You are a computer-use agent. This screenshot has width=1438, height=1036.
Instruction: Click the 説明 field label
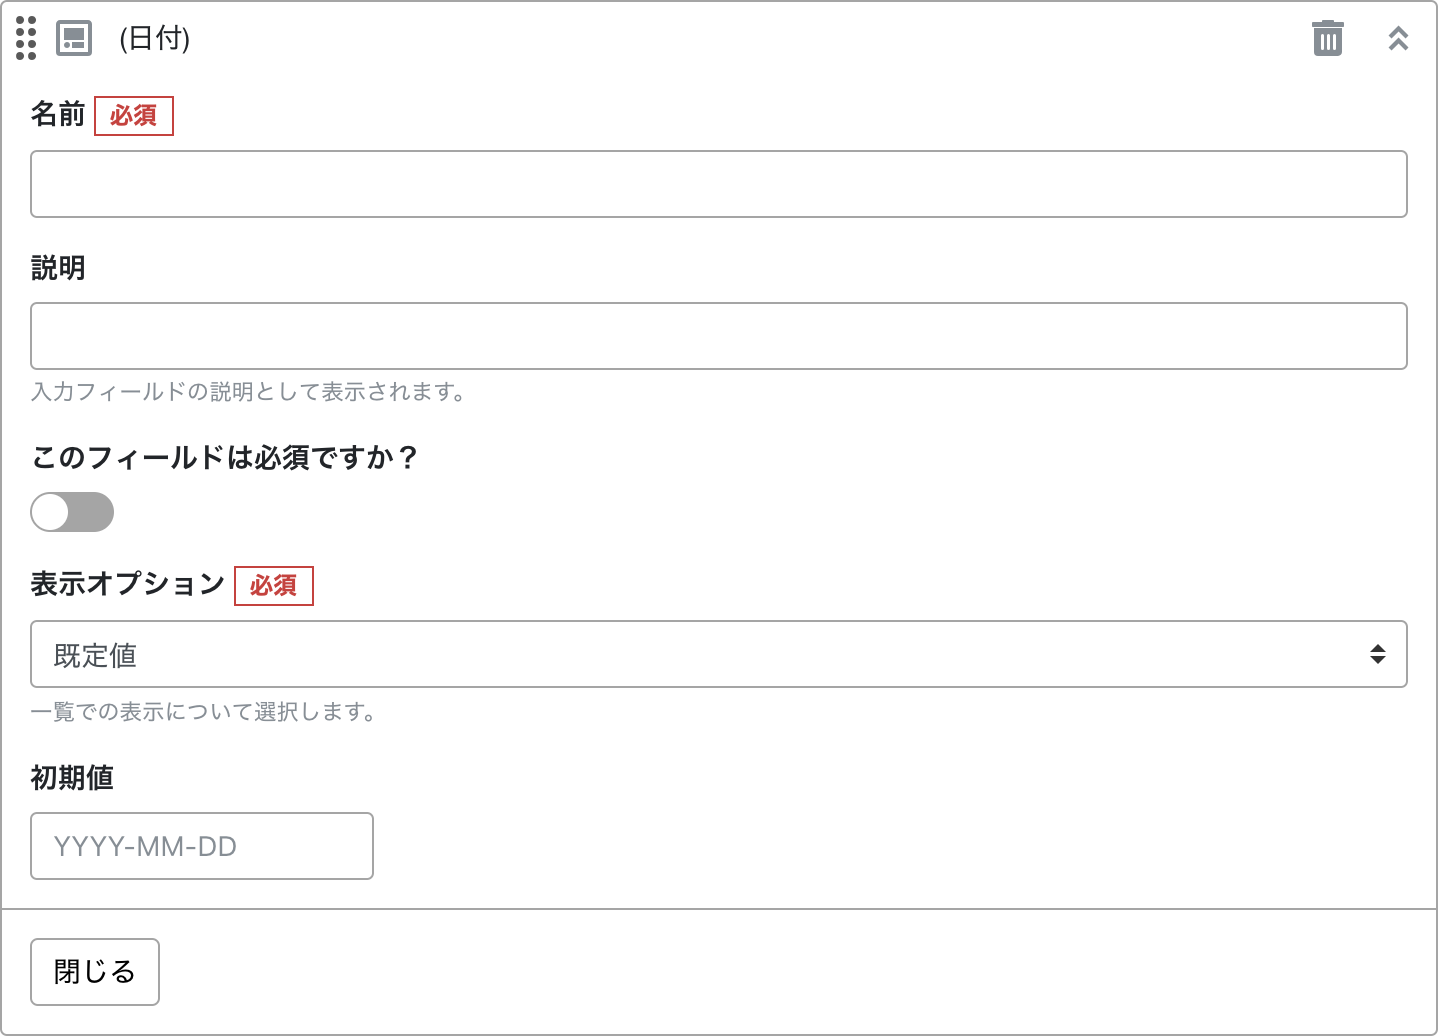(58, 268)
